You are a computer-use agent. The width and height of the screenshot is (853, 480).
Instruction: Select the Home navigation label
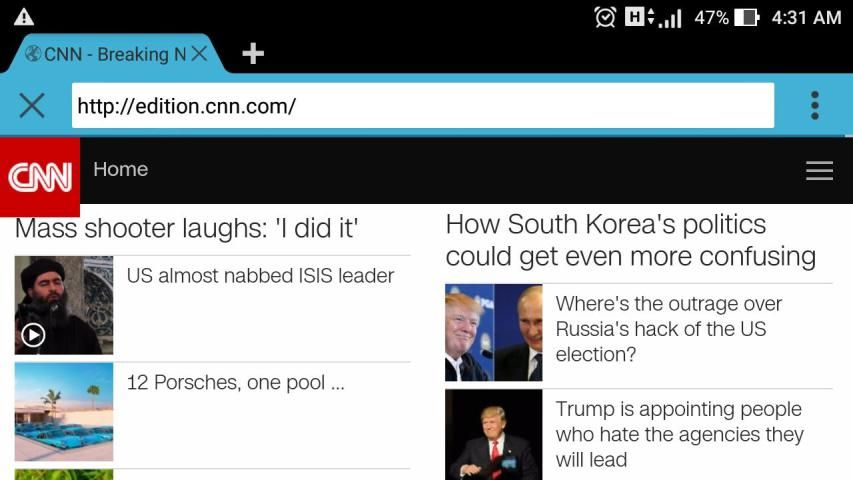tap(120, 169)
